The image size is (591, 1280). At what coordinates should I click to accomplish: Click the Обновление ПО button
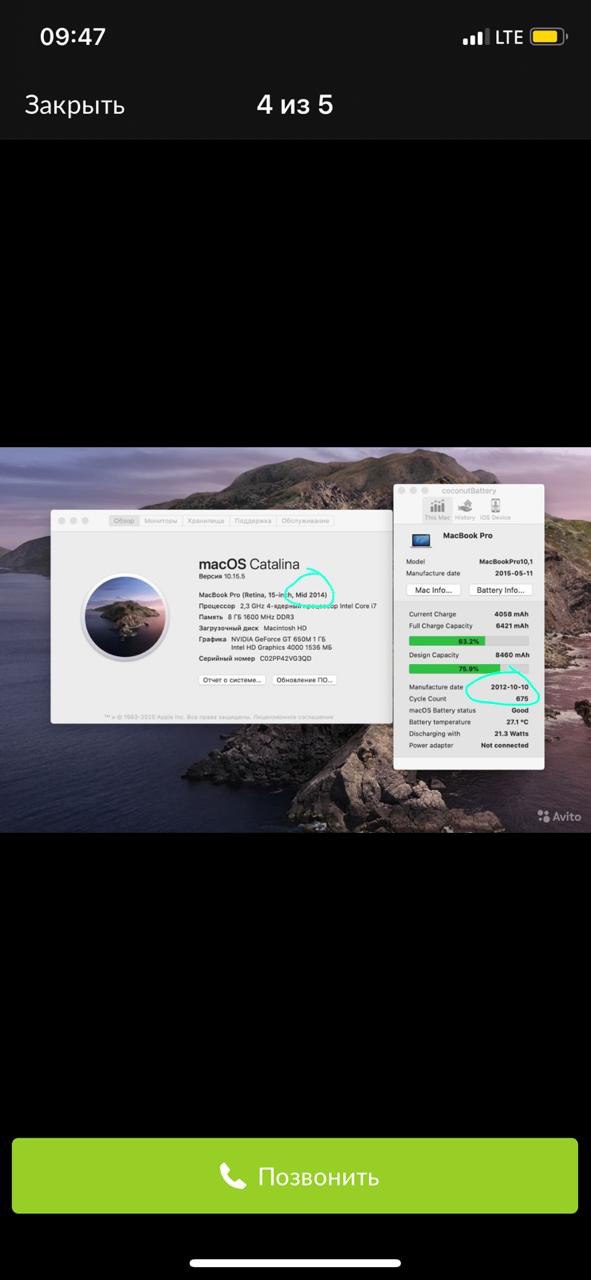[304, 680]
